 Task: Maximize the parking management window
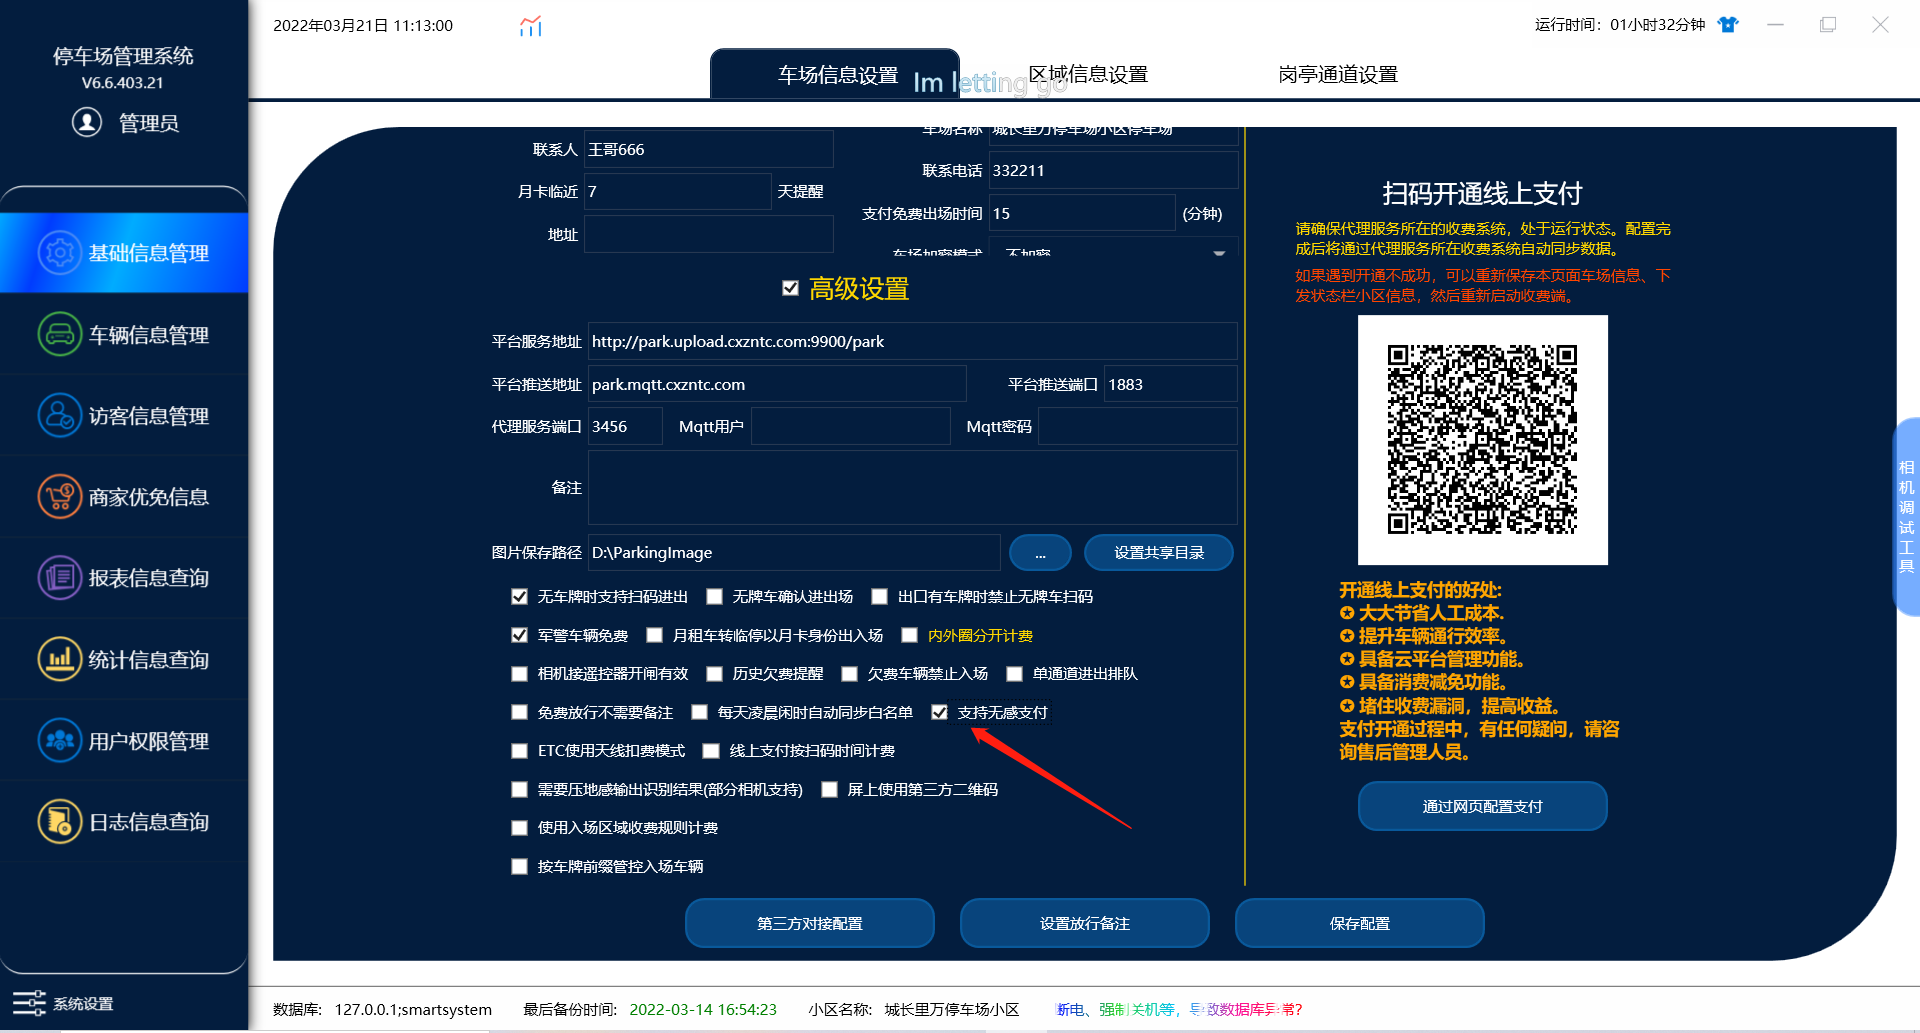click(1828, 25)
